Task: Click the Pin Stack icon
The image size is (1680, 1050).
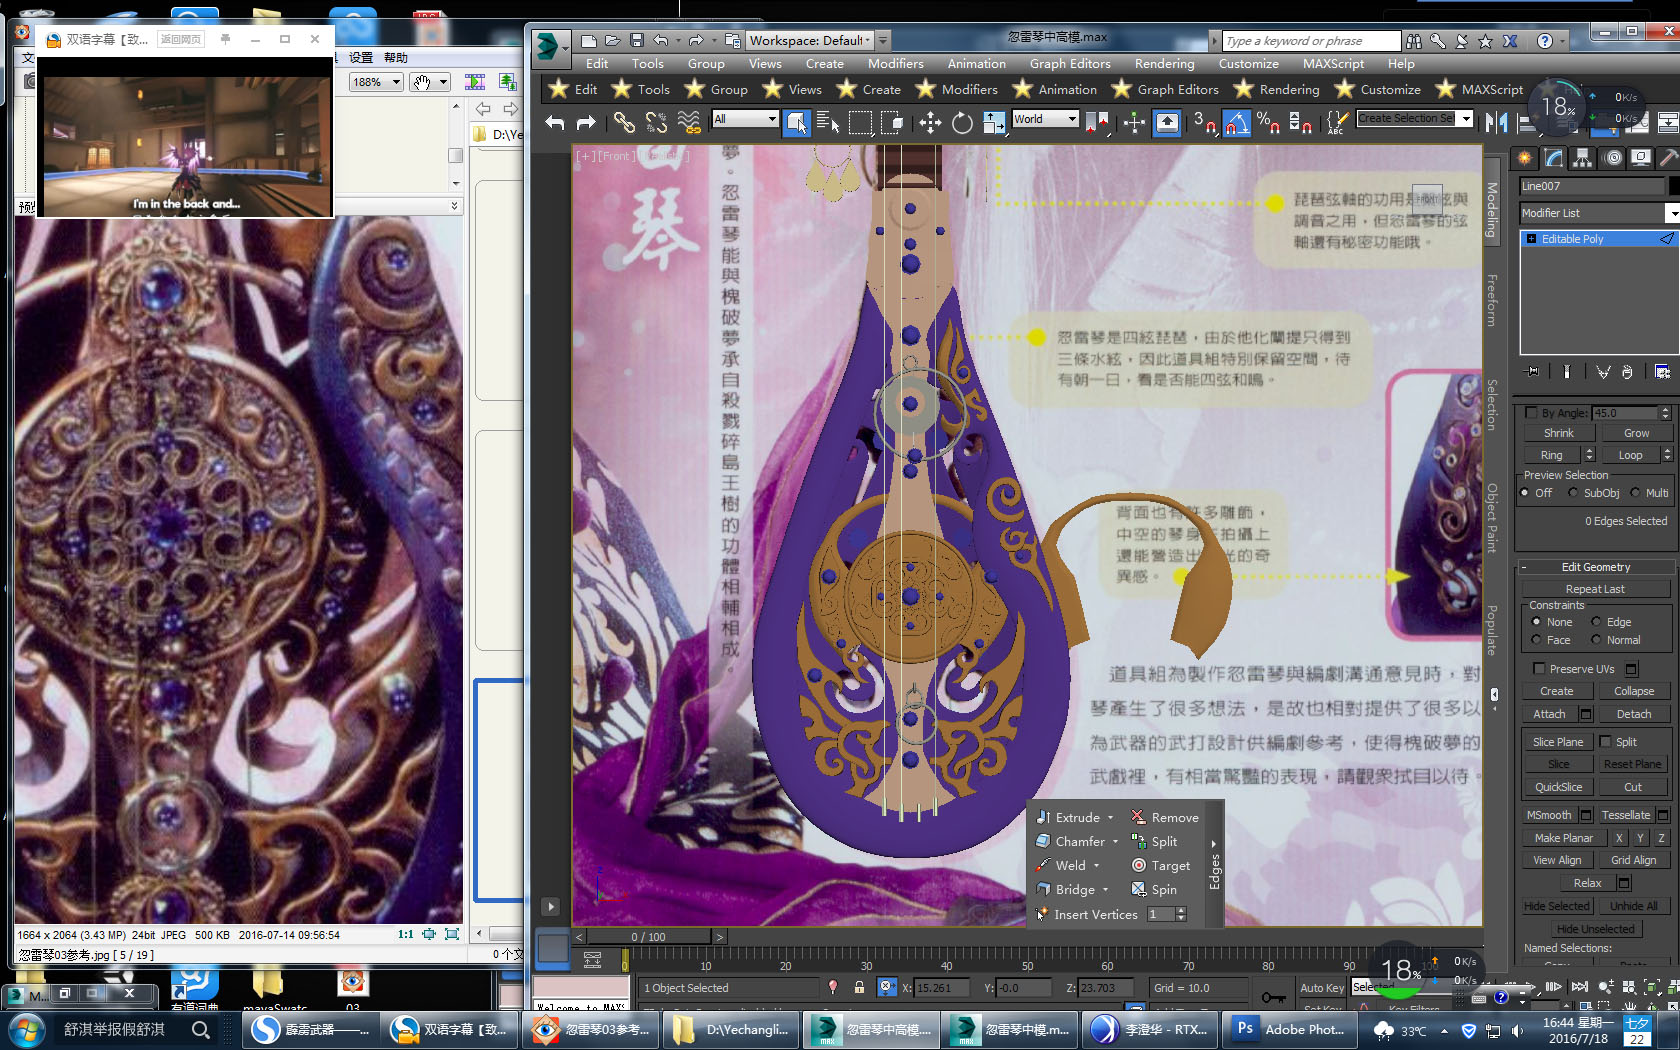Action: (1533, 372)
